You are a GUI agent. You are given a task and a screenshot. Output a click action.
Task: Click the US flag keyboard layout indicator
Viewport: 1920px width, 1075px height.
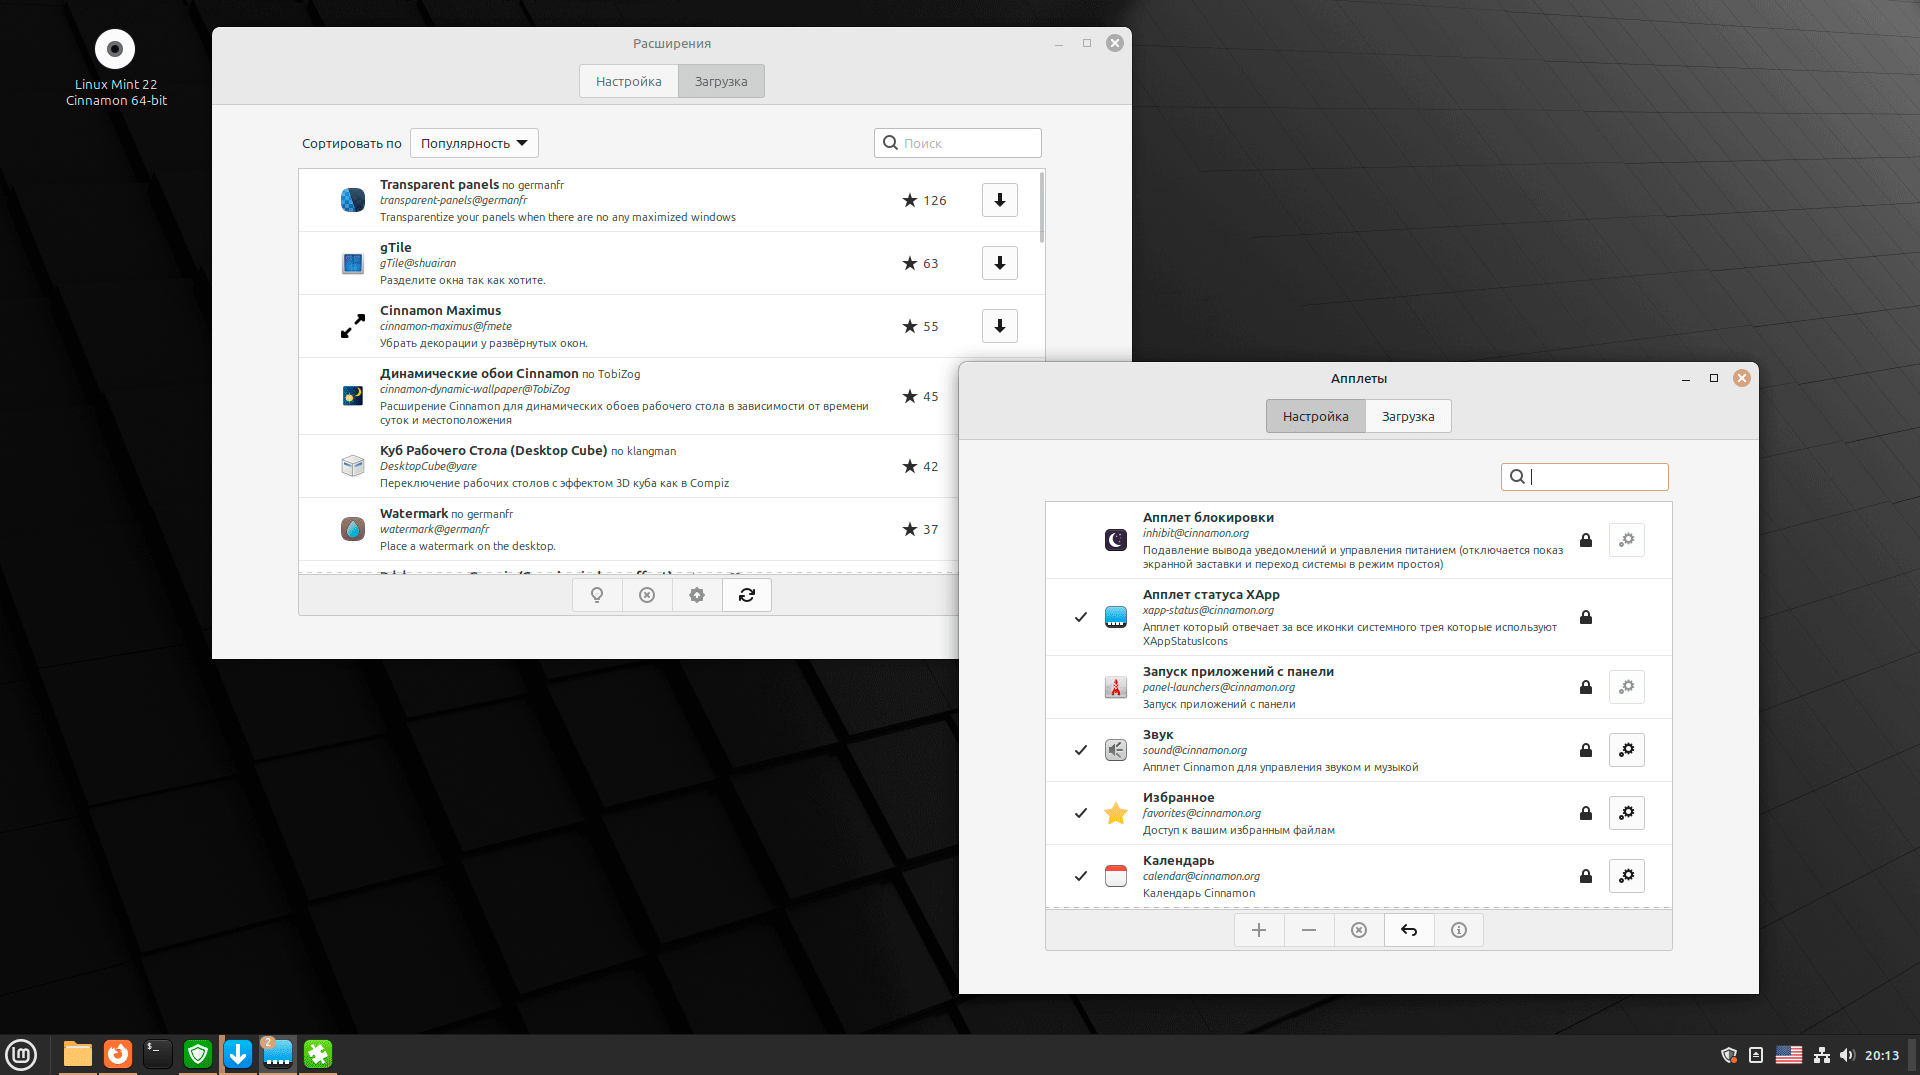[x=1789, y=1055]
